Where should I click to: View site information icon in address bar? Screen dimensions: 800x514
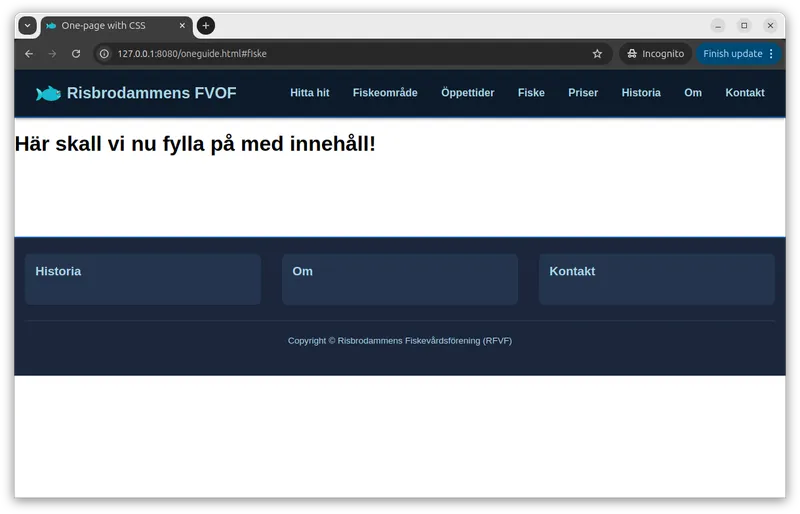[104, 54]
